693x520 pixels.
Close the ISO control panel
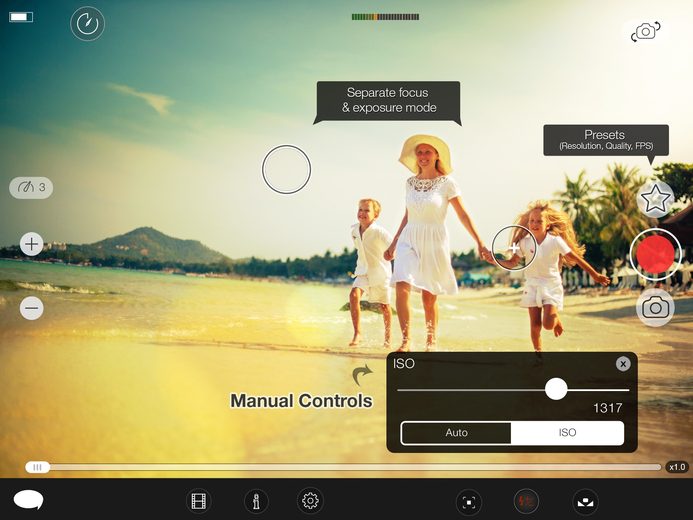coord(623,364)
